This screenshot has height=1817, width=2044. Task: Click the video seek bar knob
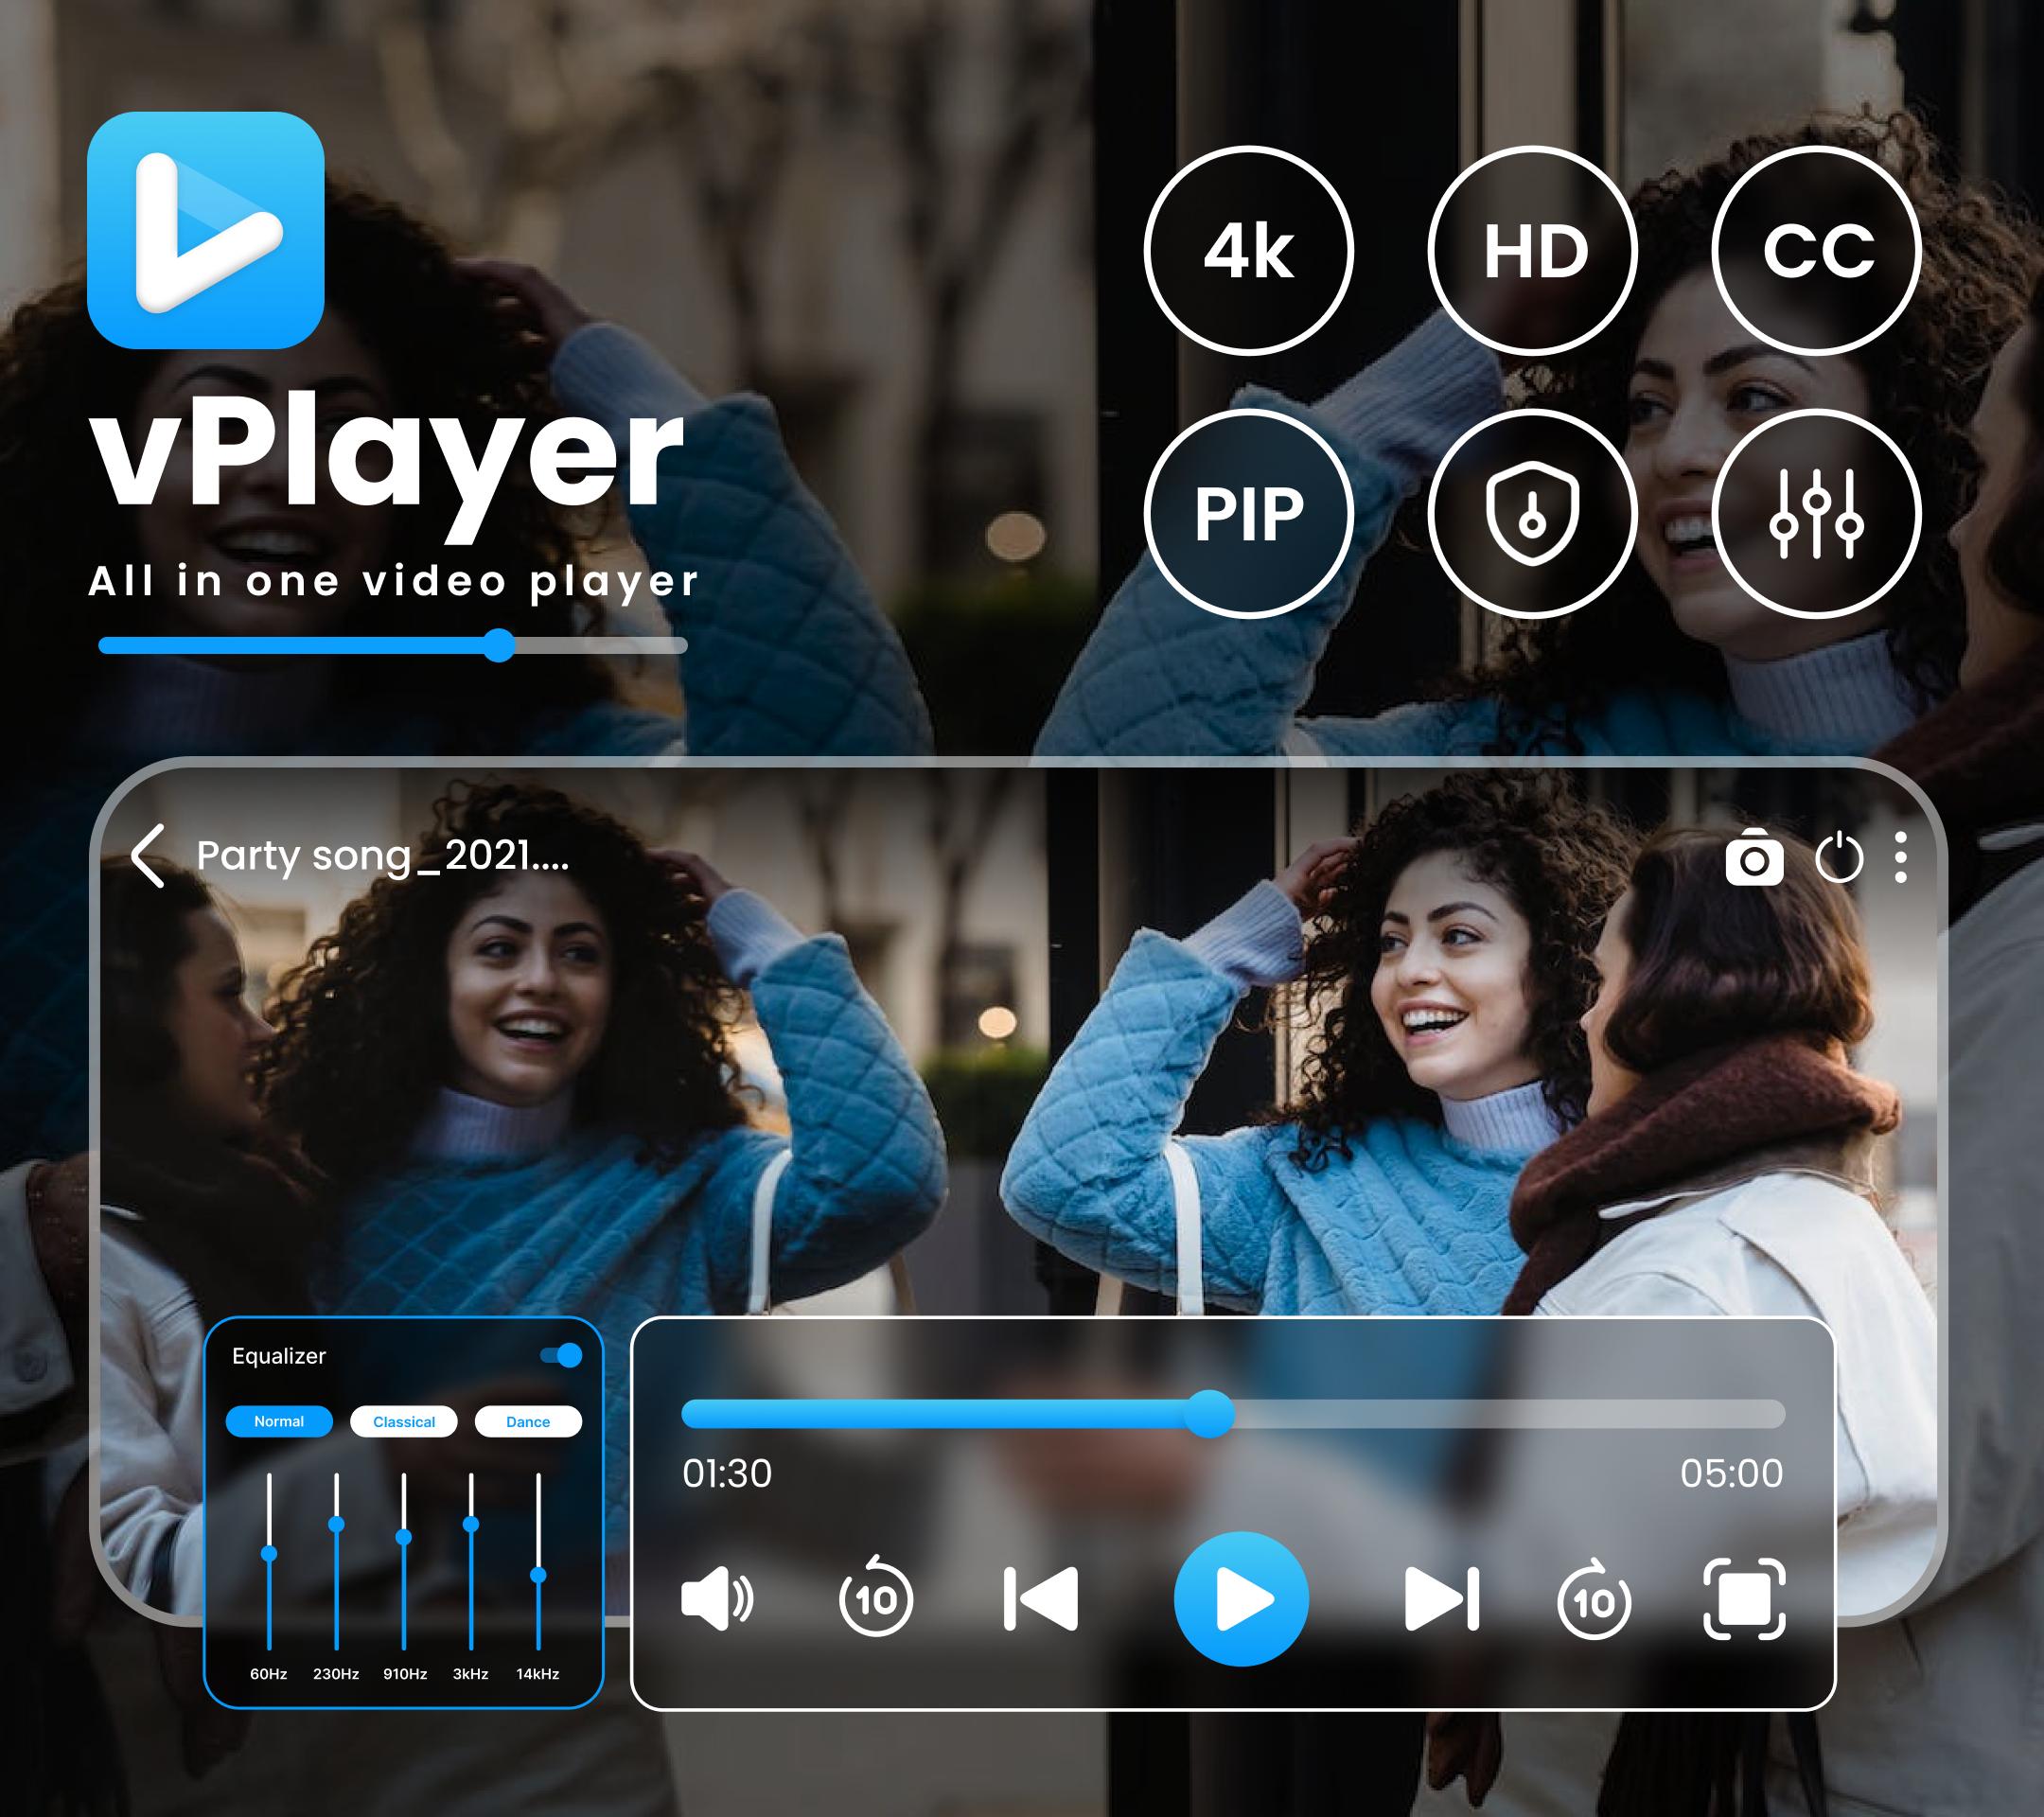(x=1210, y=1414)
